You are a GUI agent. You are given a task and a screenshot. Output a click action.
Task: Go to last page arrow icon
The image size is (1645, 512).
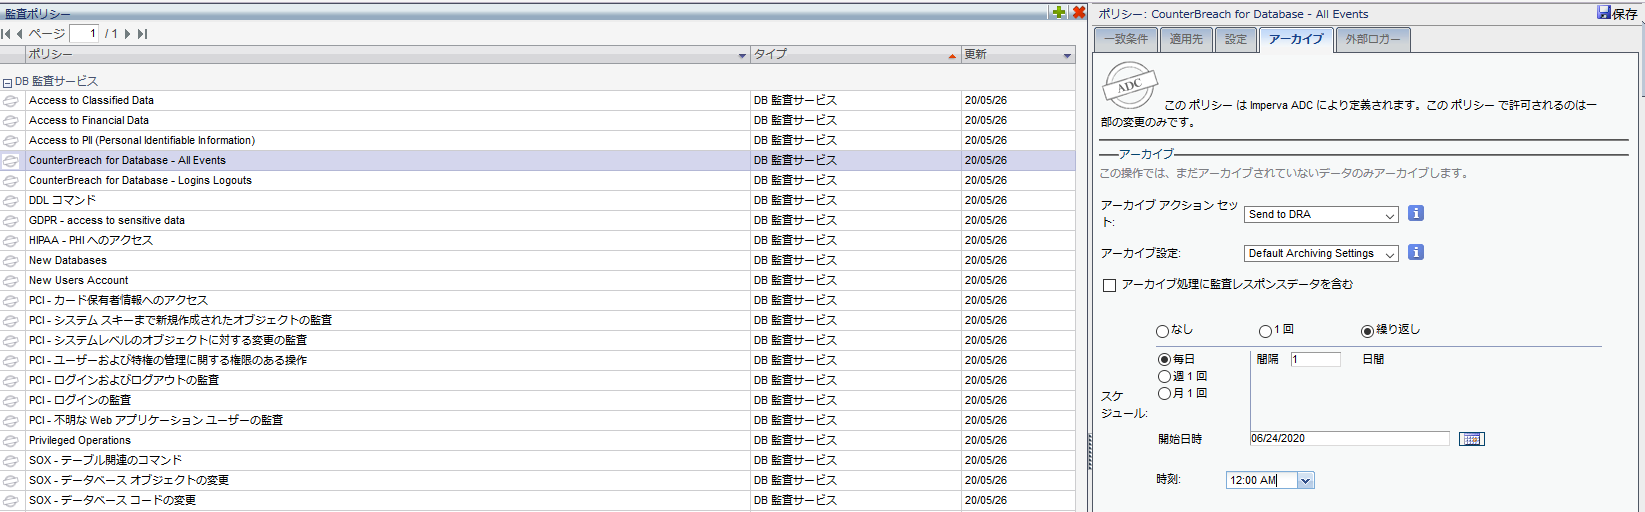point(142,34)
